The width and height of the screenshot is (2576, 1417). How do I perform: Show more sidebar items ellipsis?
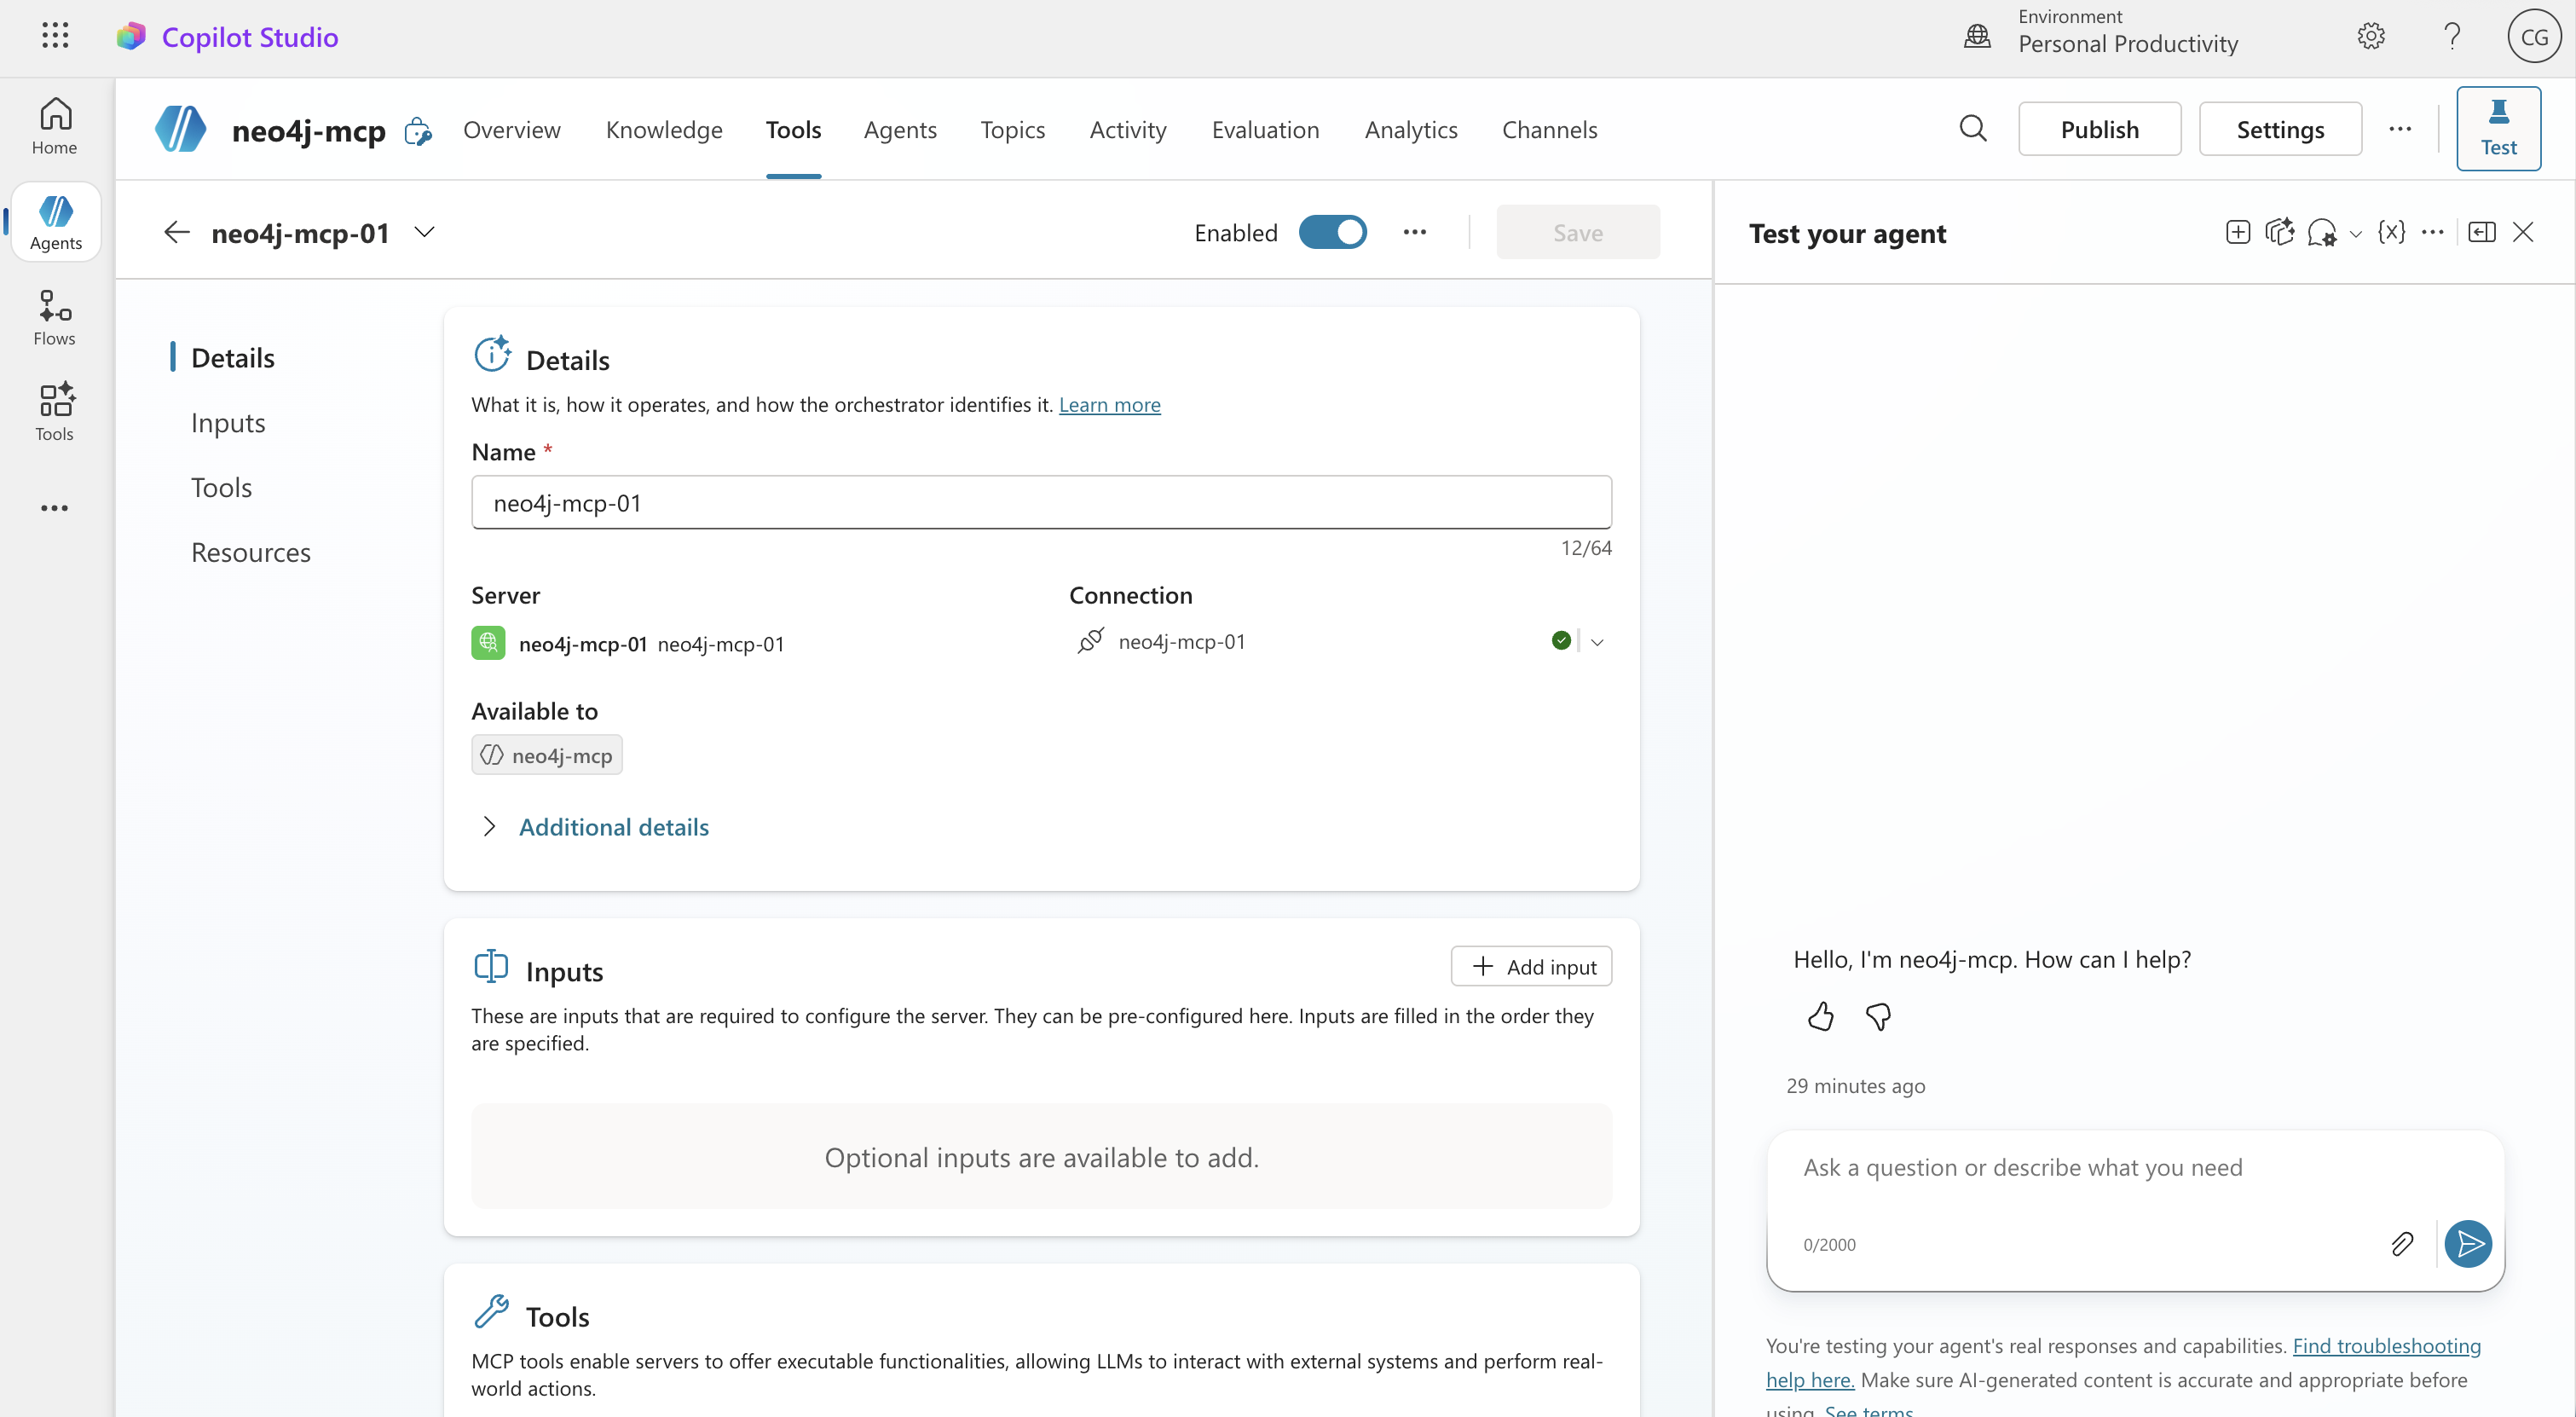55,508
